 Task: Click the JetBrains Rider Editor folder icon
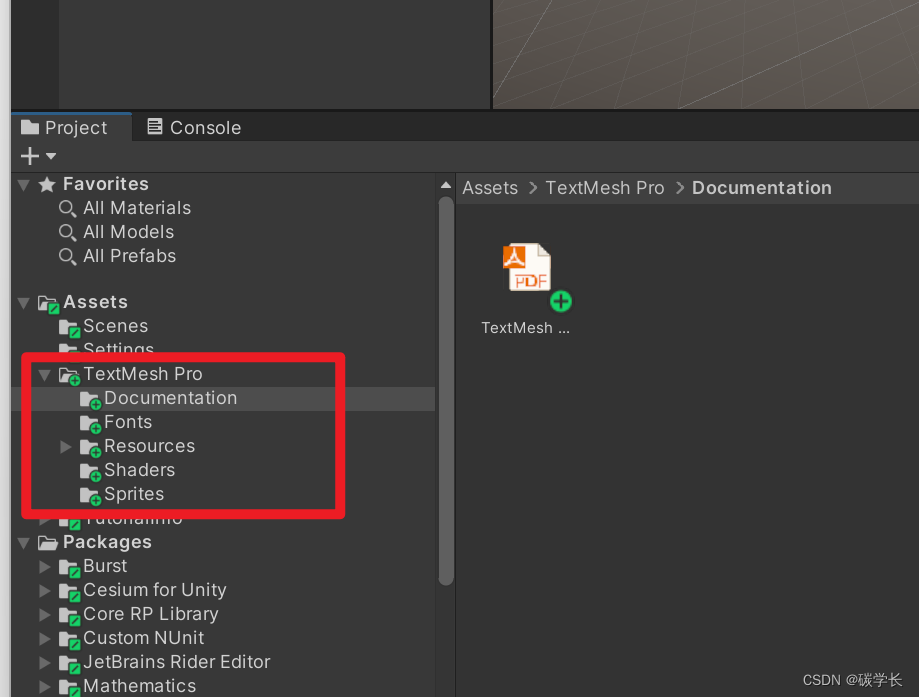(69, 665)
